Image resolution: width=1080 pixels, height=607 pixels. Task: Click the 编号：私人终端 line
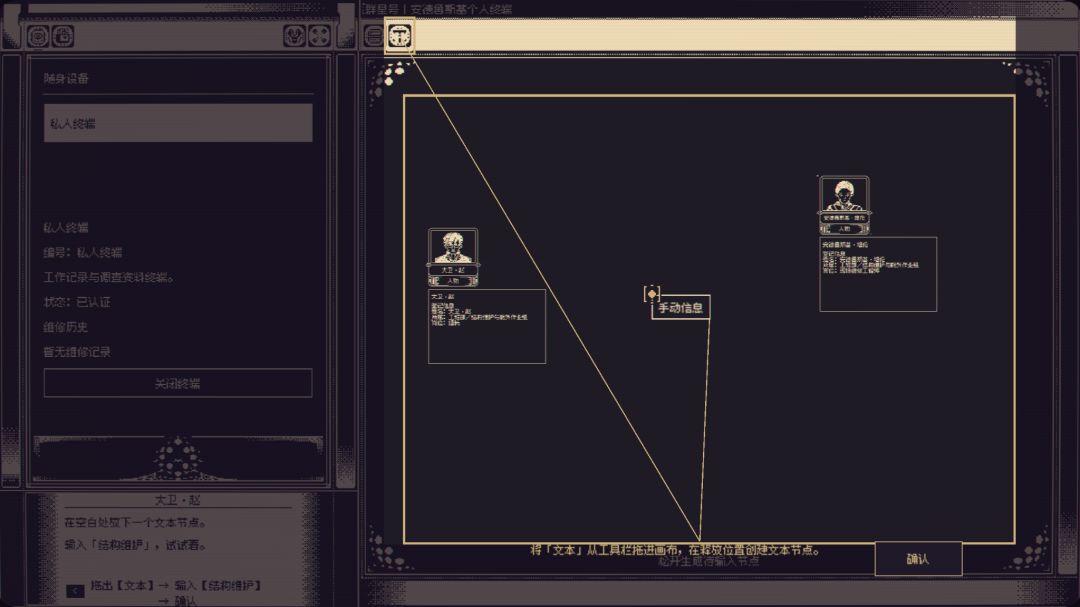point(83,252)
